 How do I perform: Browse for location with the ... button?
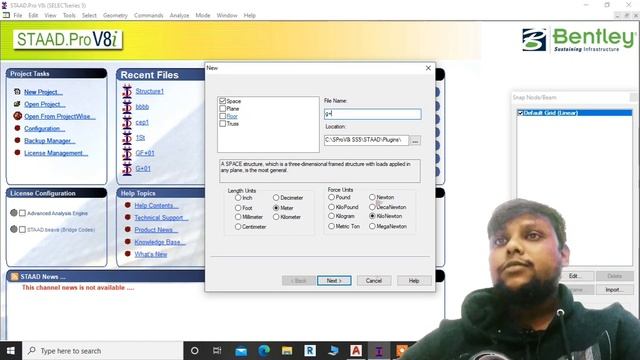pyautogui.click(x=415, y=140)
